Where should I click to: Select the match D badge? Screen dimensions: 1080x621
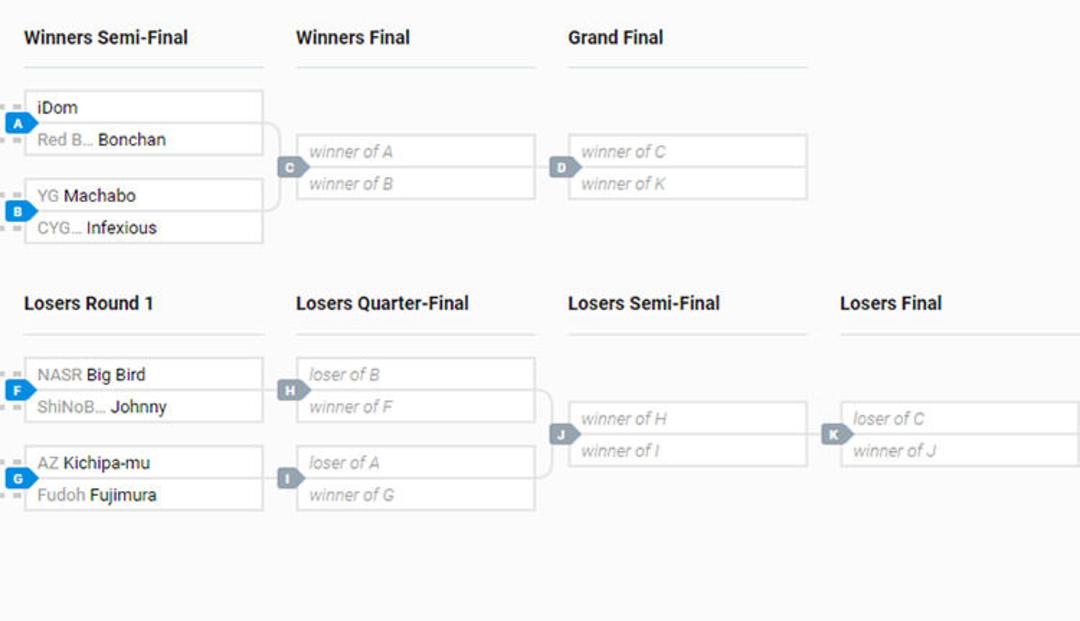click(565, 167)
